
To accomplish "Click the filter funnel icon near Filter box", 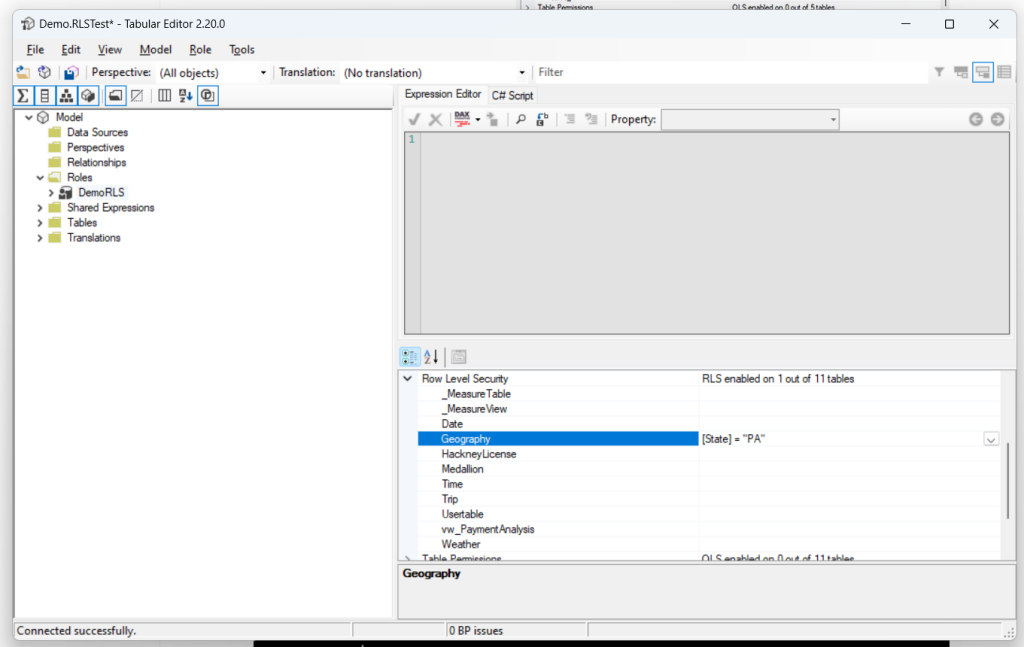I will [x=939, y=71].
